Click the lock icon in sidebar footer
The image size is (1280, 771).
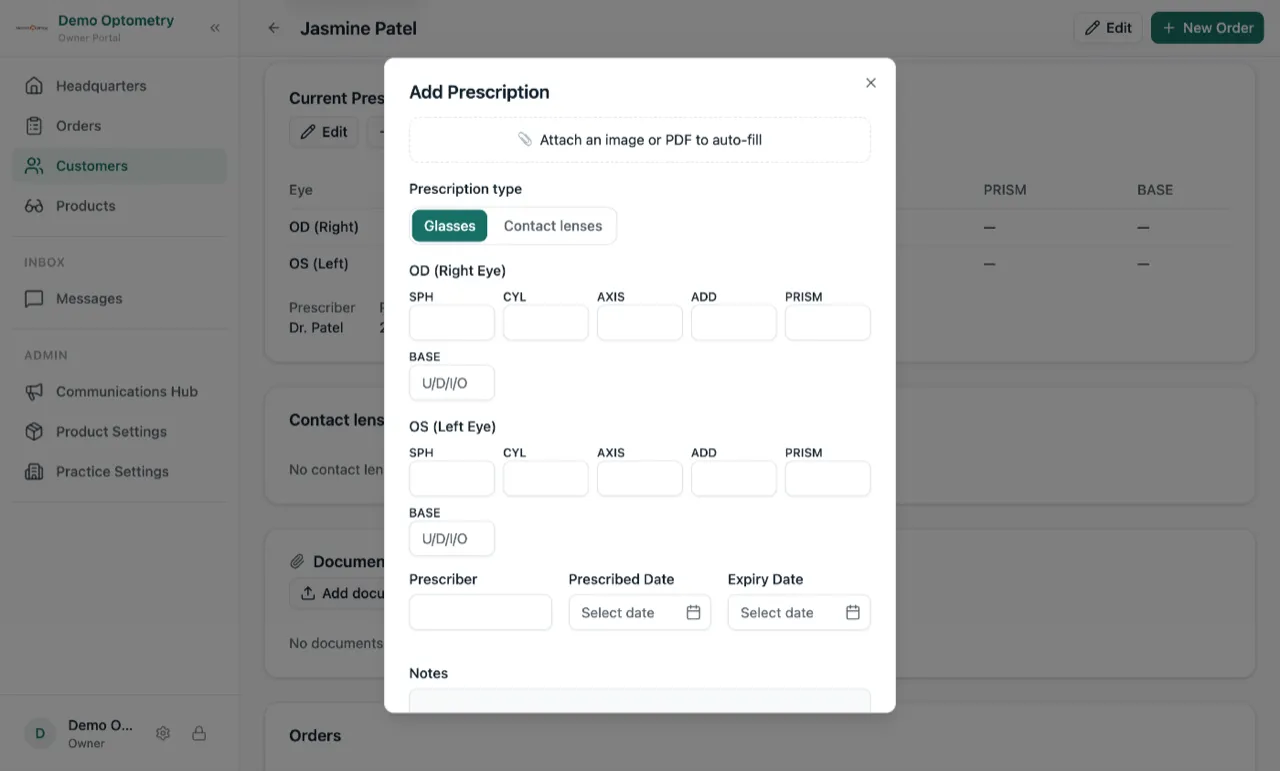[x=199, y=733]
